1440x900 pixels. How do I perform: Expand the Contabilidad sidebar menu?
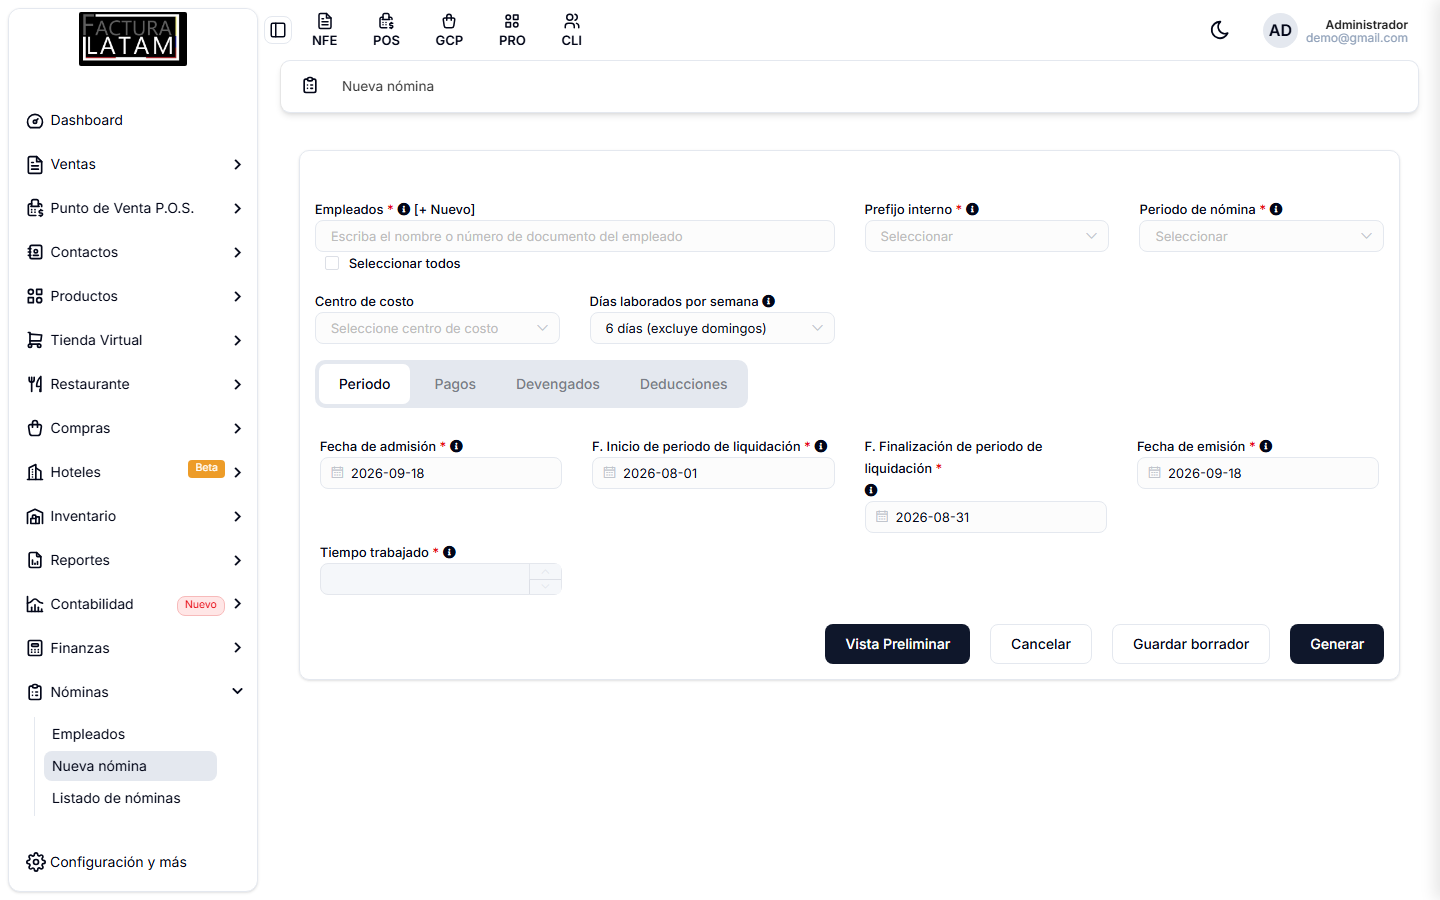133,604
